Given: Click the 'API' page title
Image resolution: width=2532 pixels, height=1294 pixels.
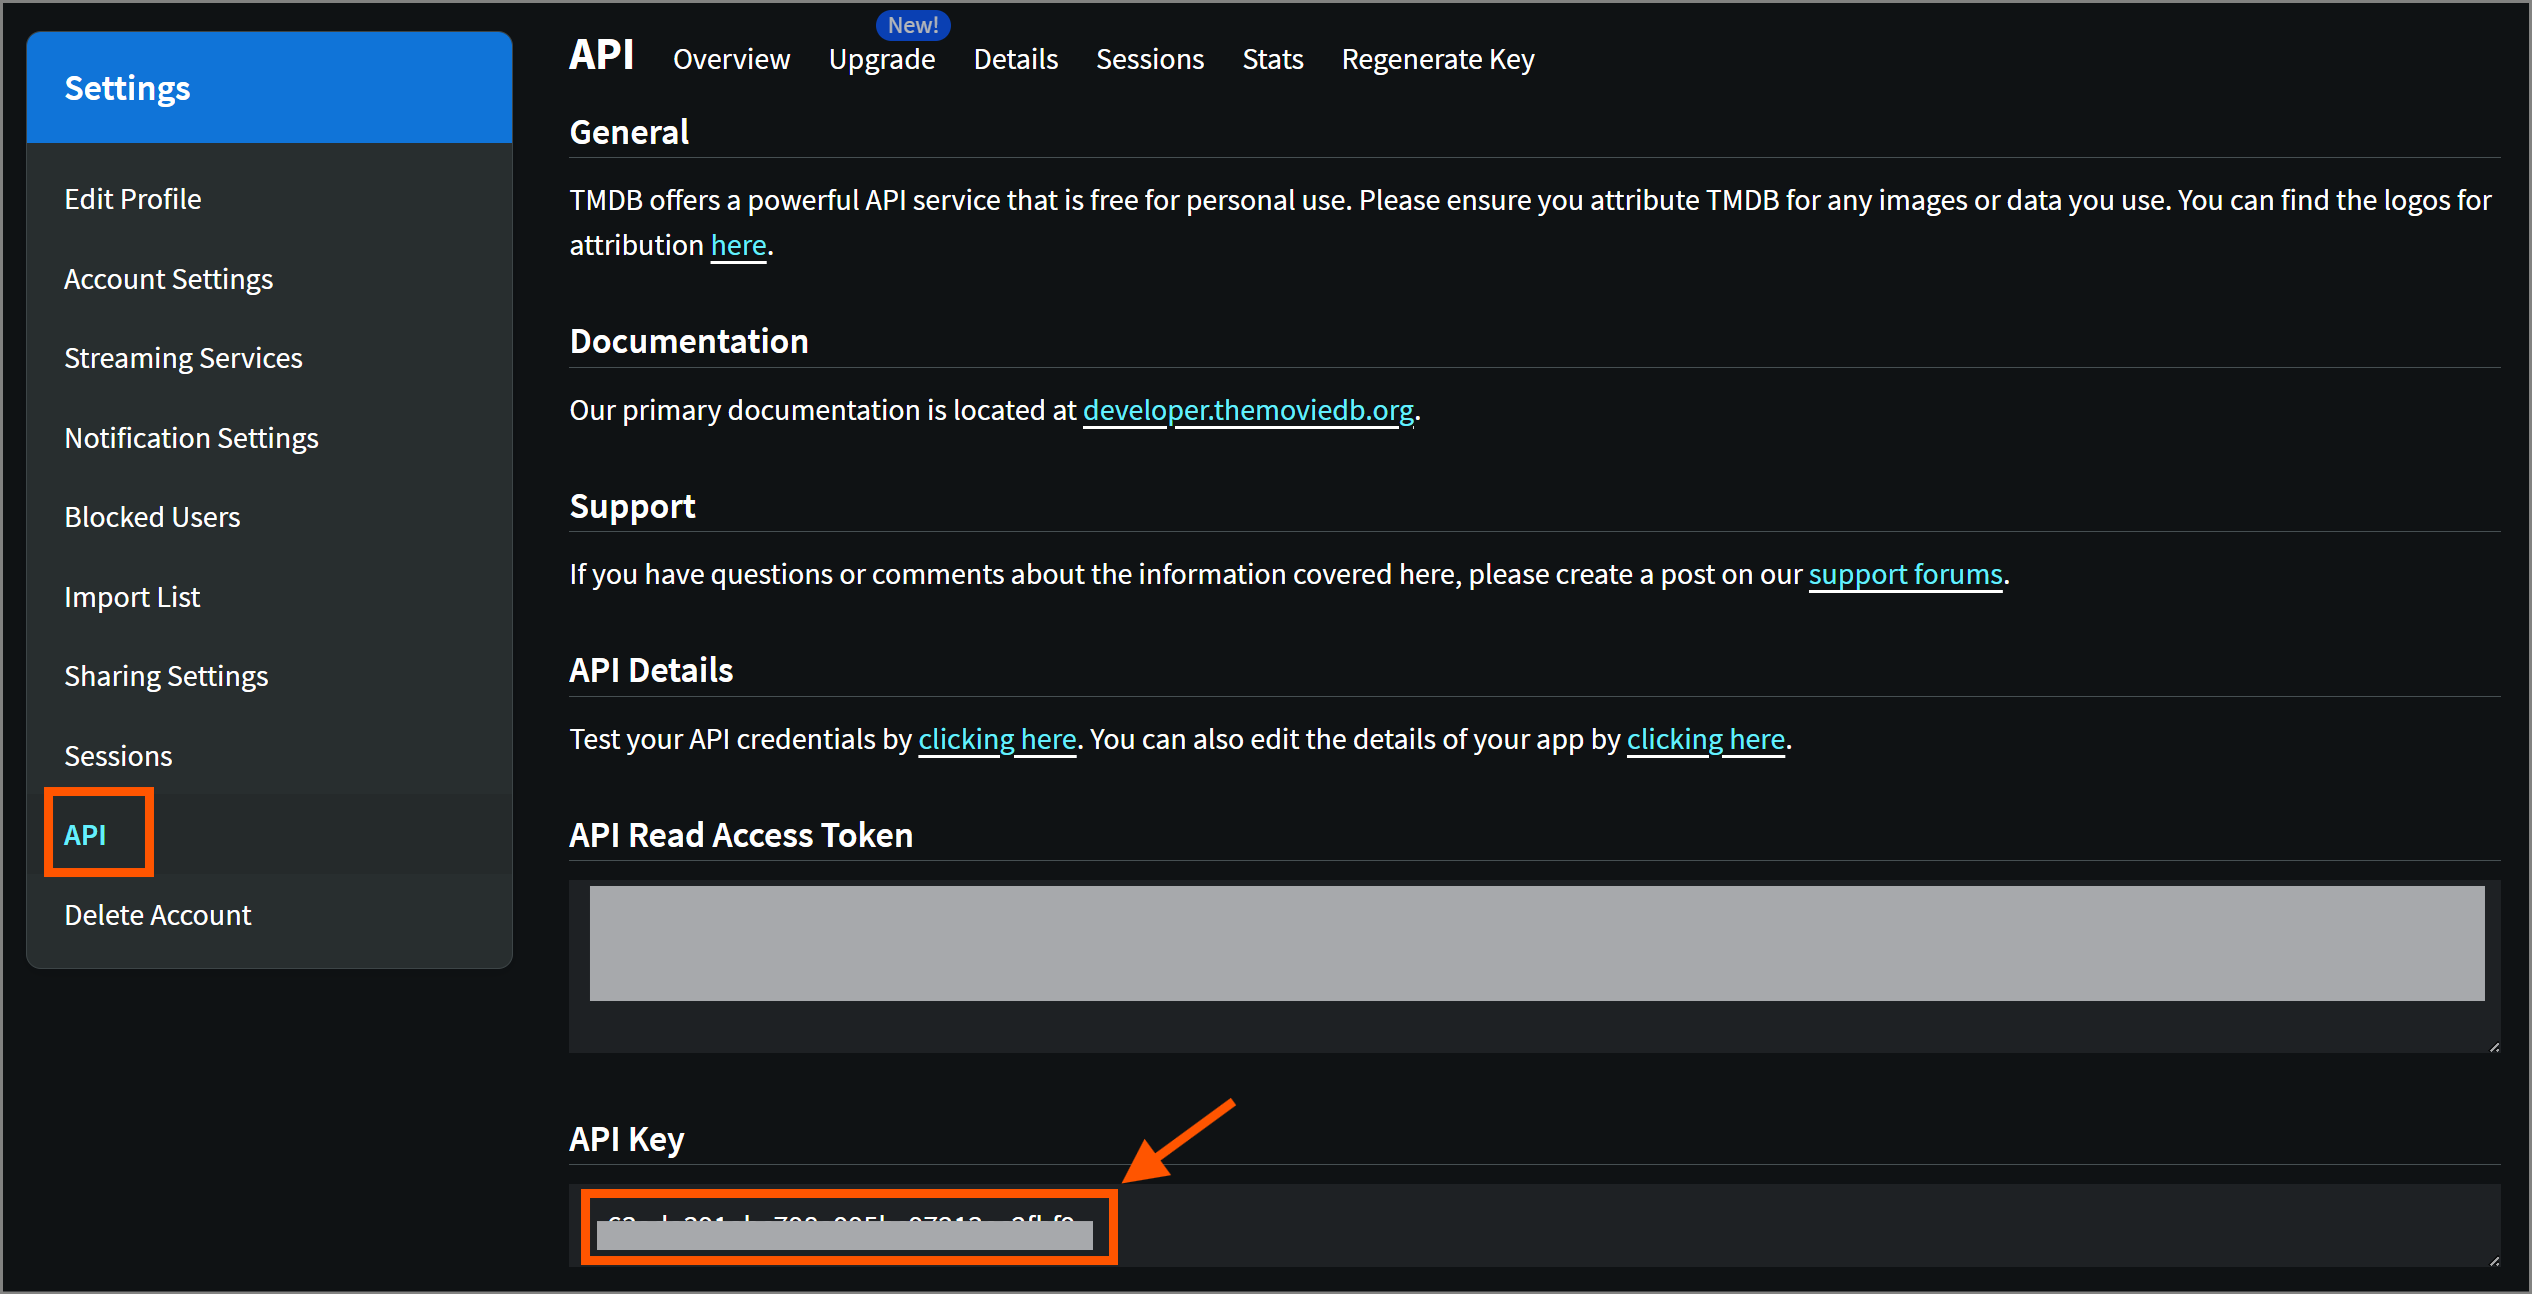Looking at the screenshot, I should [602, 55].
